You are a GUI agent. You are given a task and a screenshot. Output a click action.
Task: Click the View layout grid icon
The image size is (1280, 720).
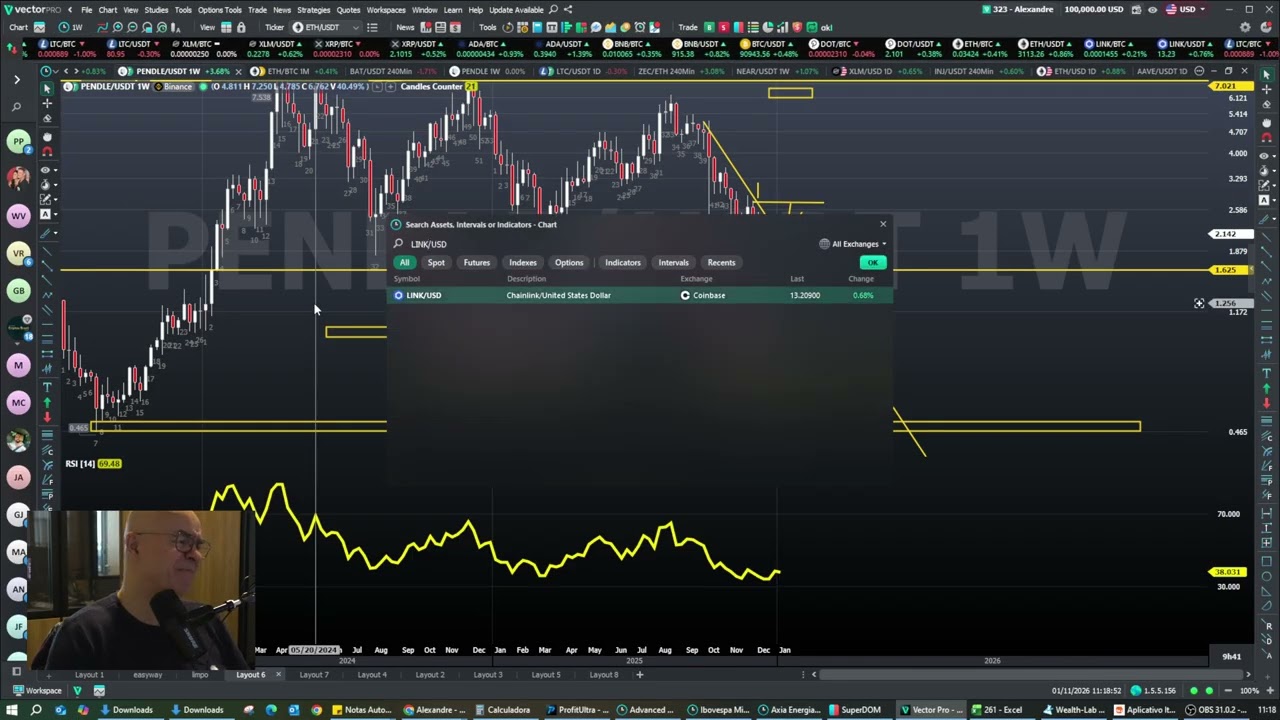[227, 27]
